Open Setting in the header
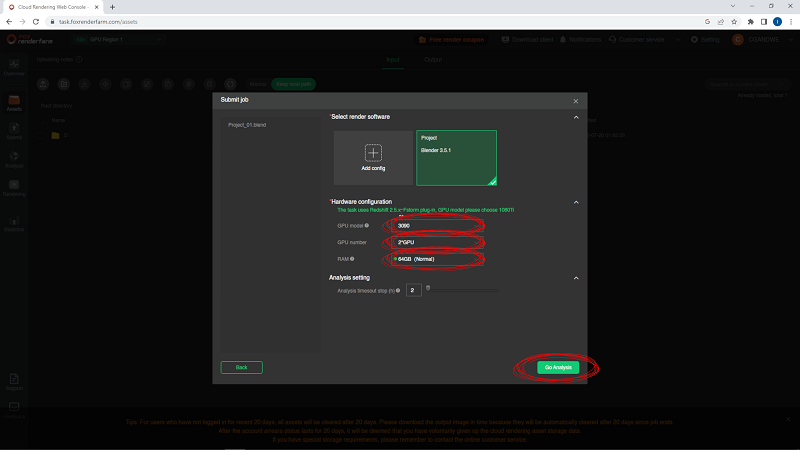 coord(705,40)
